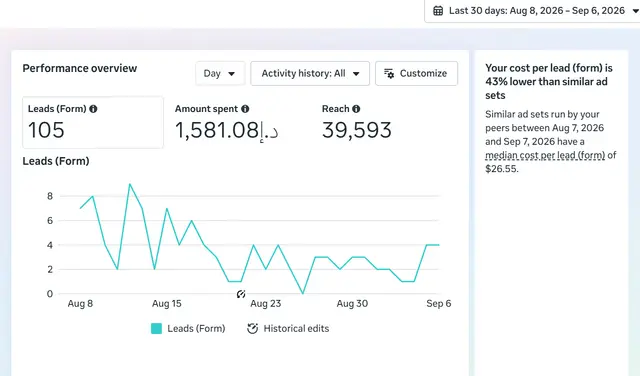Viewport: 640px width, 376px height.
Task: Select the Leads (Form) metric card
Action: (x=93, y=122)
